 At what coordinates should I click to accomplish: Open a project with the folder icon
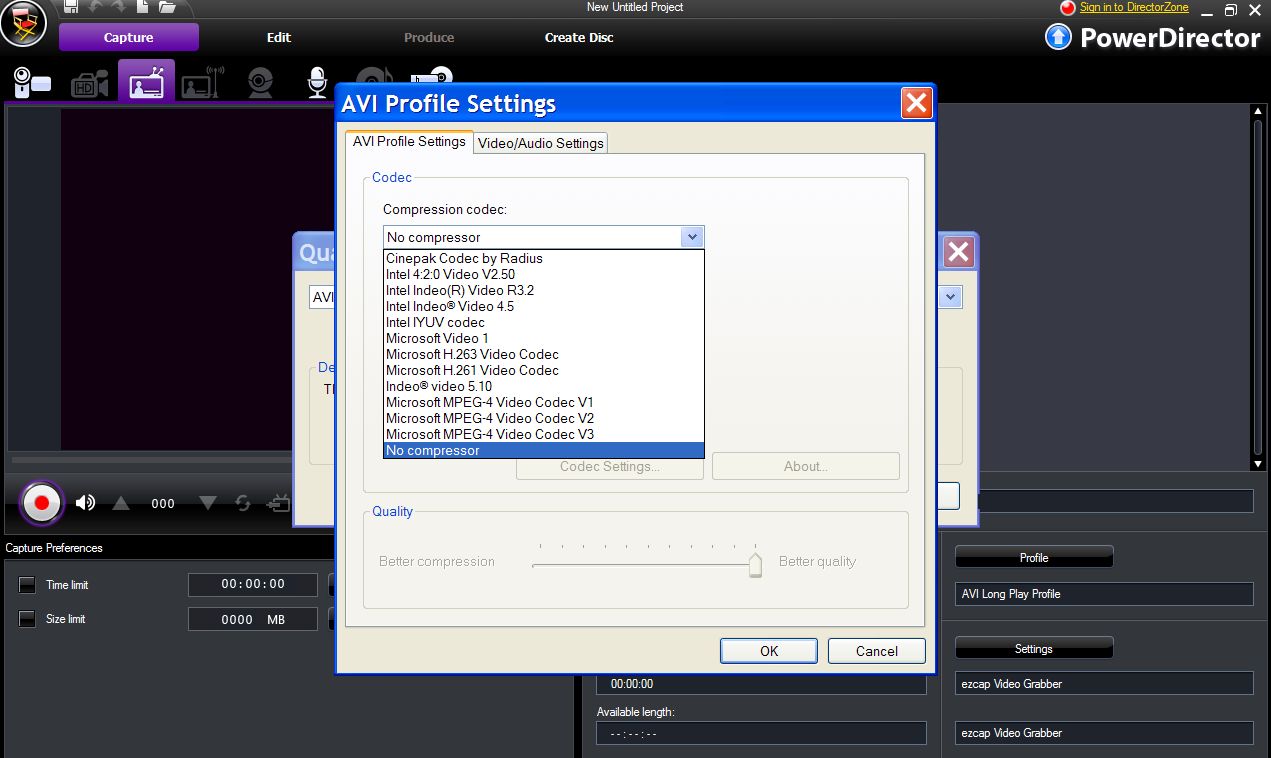point(167,7)
